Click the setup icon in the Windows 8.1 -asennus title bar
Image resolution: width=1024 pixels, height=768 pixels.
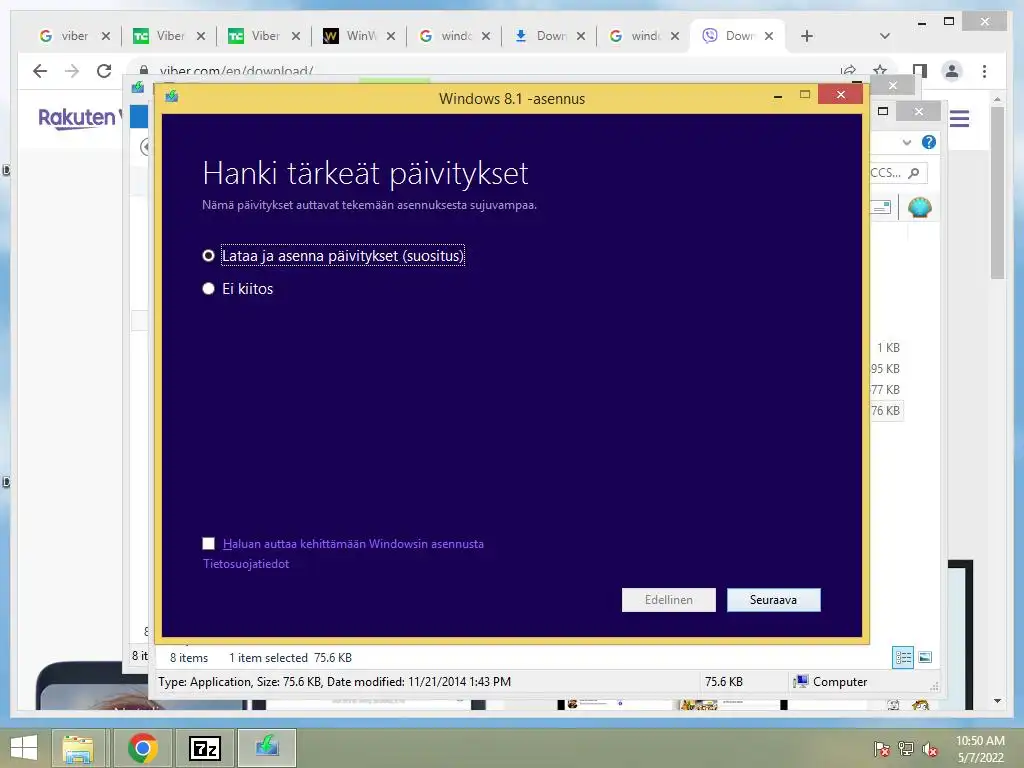(172, 97)
